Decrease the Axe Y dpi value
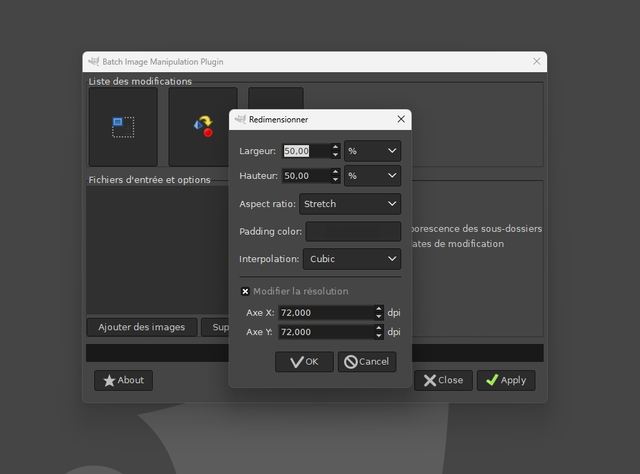640x474 pixels. (x=379, y=336)
